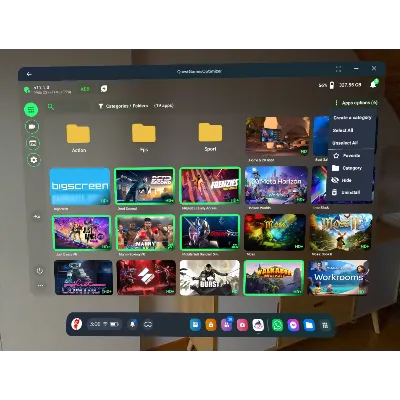Expand the Categories / Folders filter
Viewport: 400px width, 400px height.
pyautogui.click(x=123, y=106)
